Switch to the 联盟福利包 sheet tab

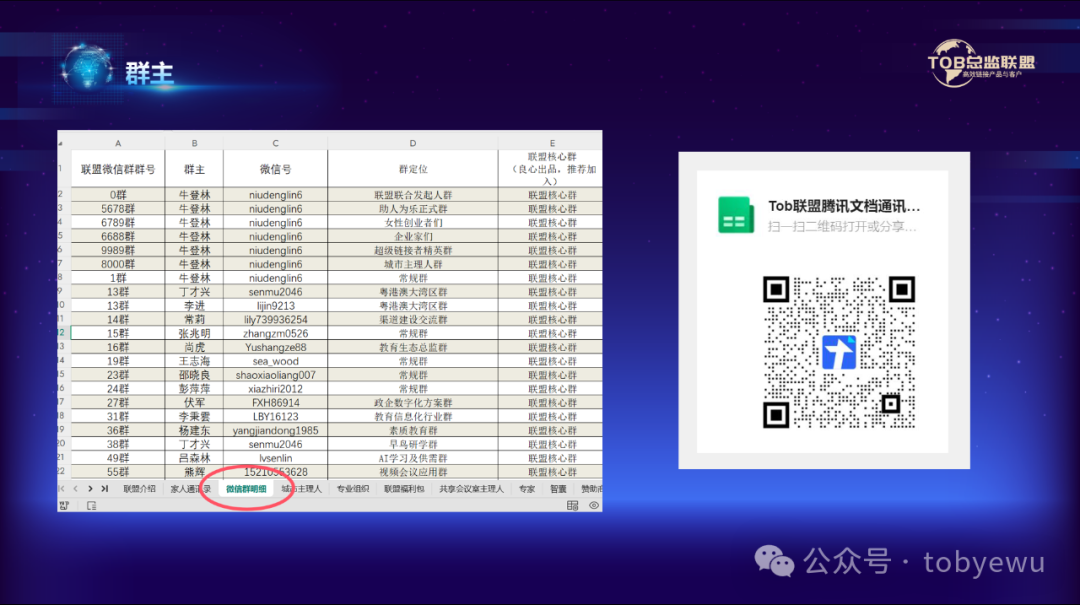404,489
